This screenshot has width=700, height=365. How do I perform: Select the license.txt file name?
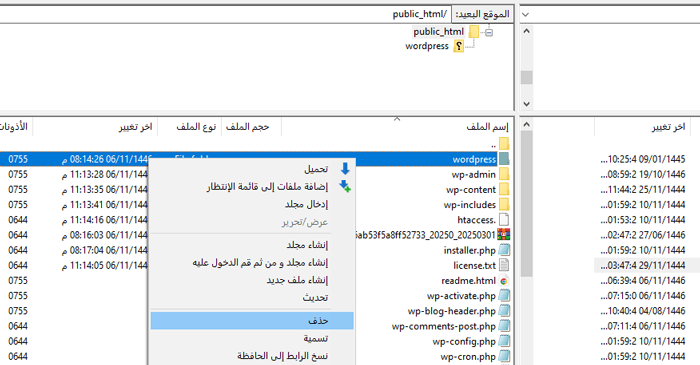(x=475, y=265)
